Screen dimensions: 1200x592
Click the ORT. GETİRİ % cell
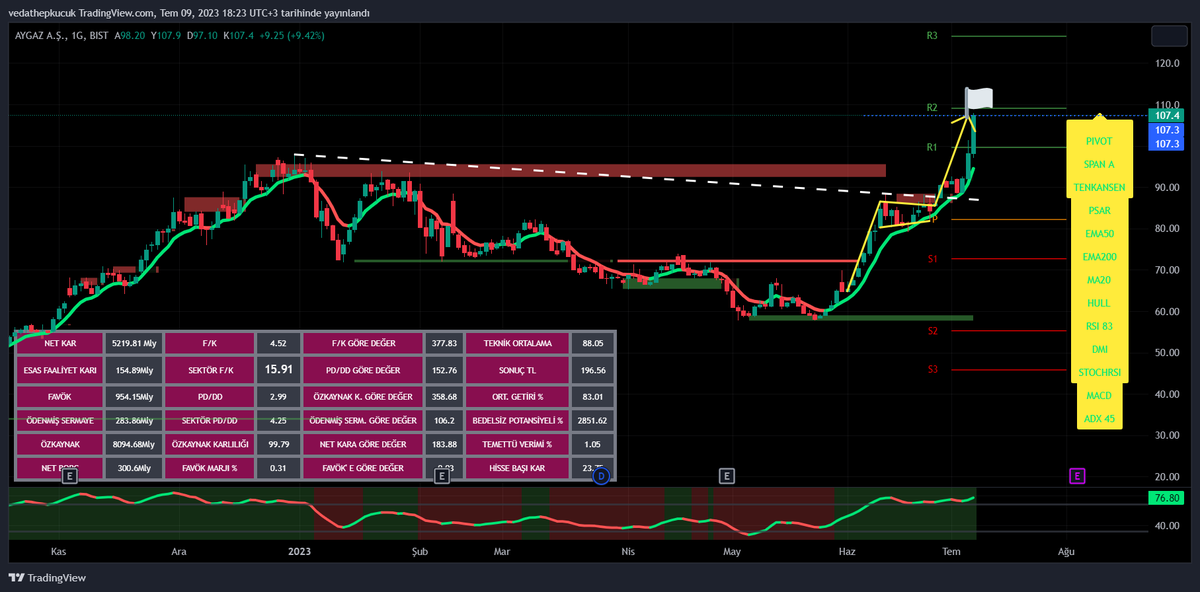[516, 395]
